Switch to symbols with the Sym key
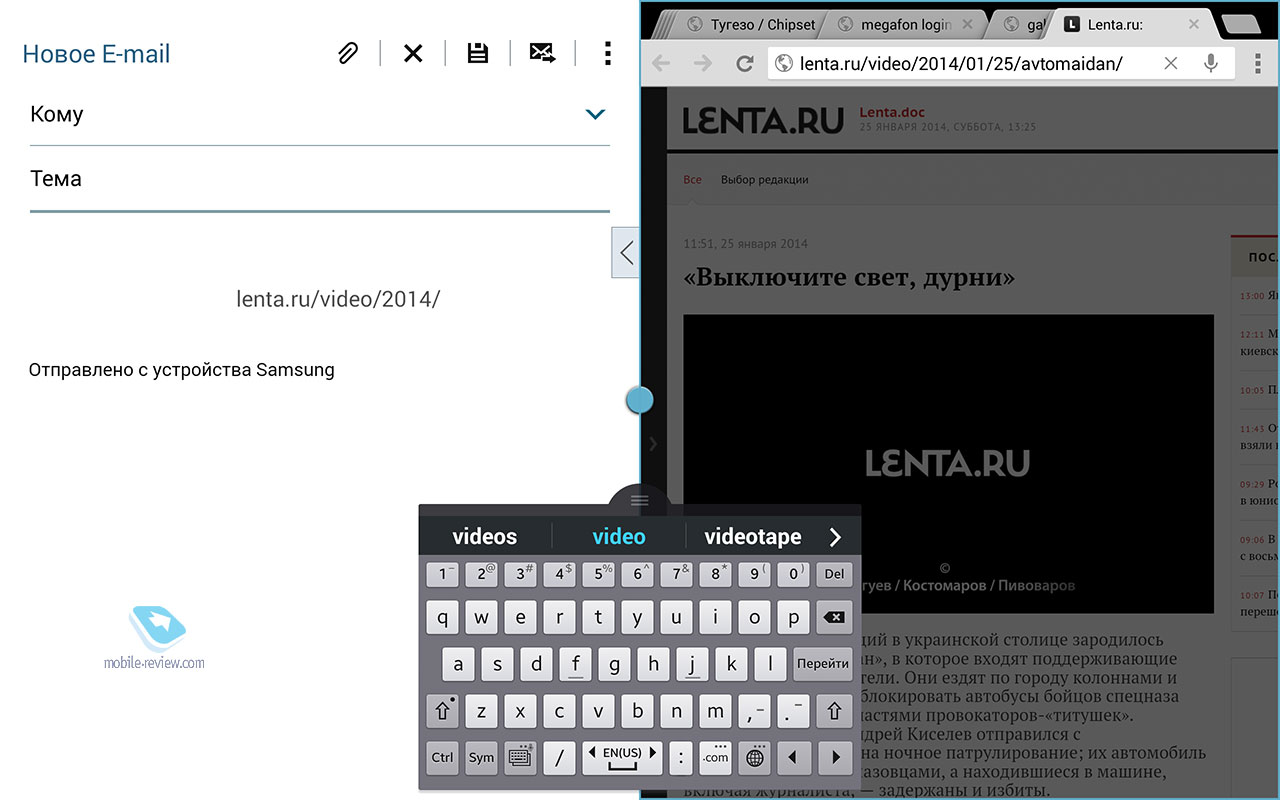The image size is (1280, 800). (481, 757)
